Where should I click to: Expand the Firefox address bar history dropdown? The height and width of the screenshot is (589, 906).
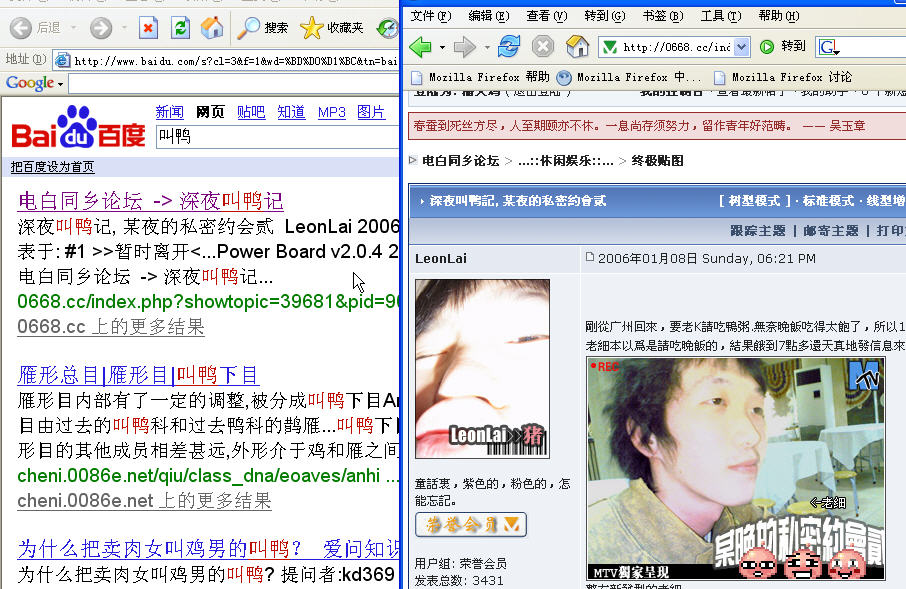pos(741,47)
